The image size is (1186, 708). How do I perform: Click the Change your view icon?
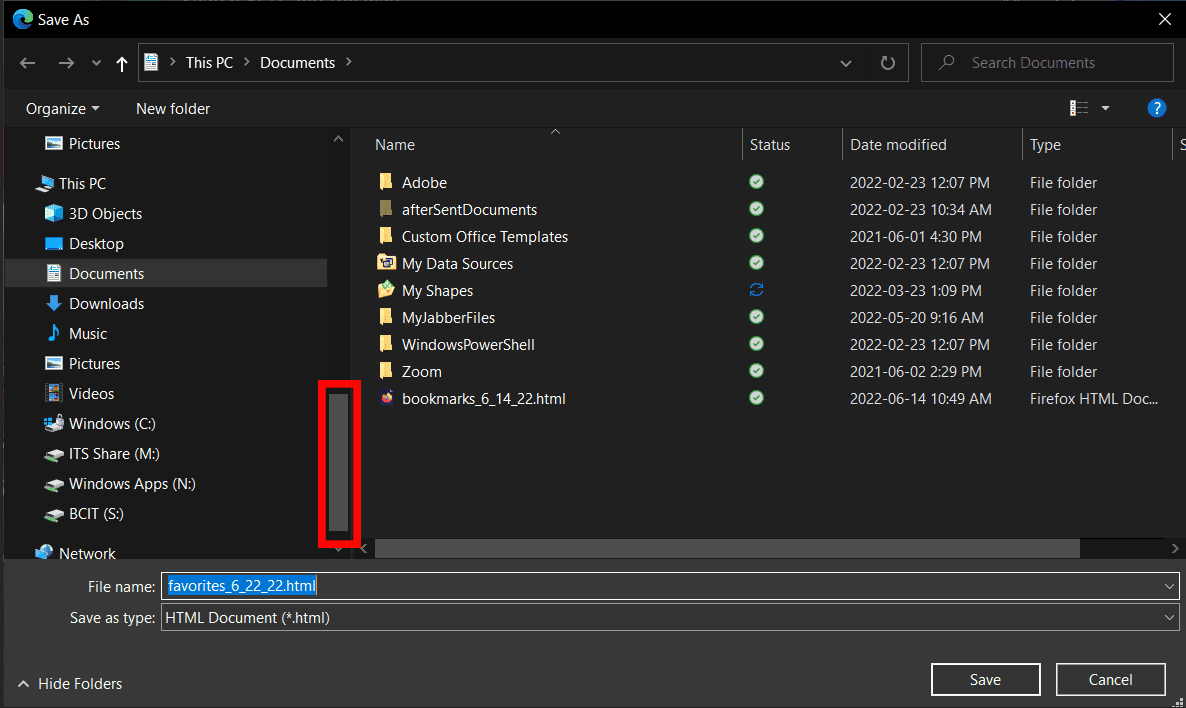(x=1079, y=108)
